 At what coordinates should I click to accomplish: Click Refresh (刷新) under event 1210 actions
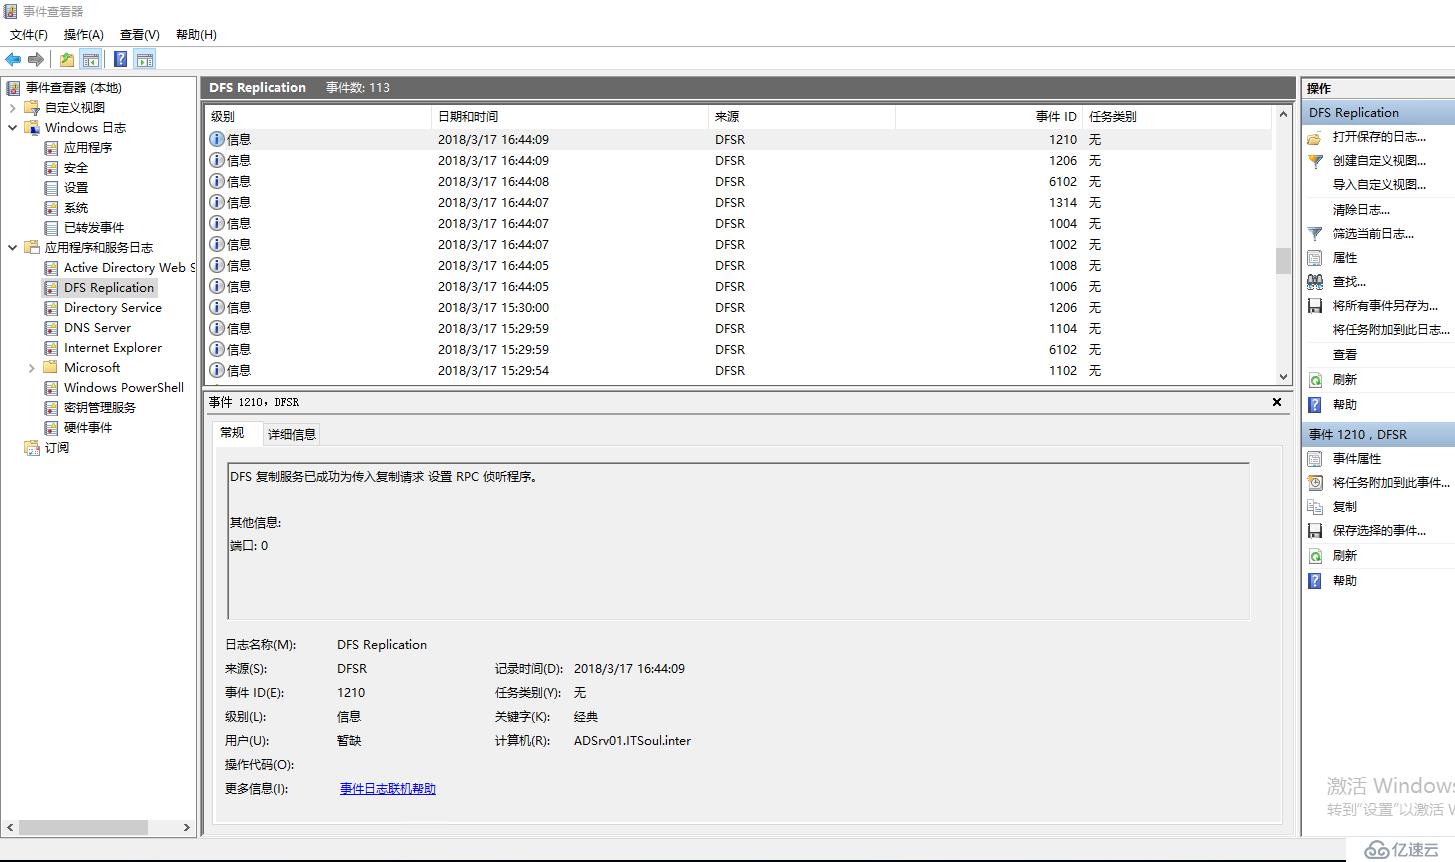(1345, 556)
